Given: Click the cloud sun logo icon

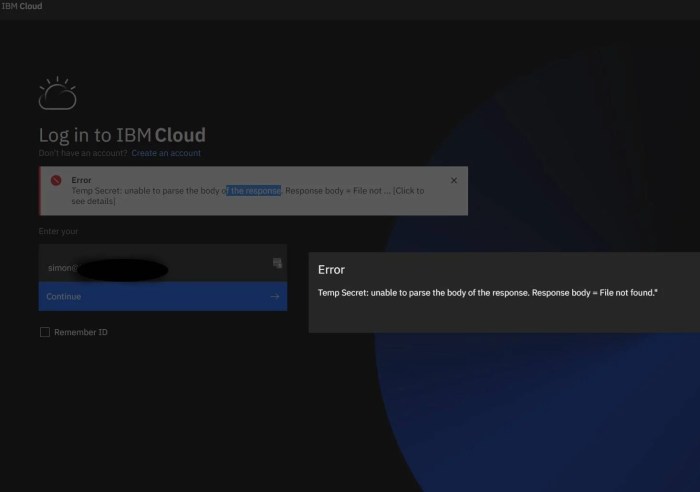Looking at the screenshot, I should [x=58, y=93].
